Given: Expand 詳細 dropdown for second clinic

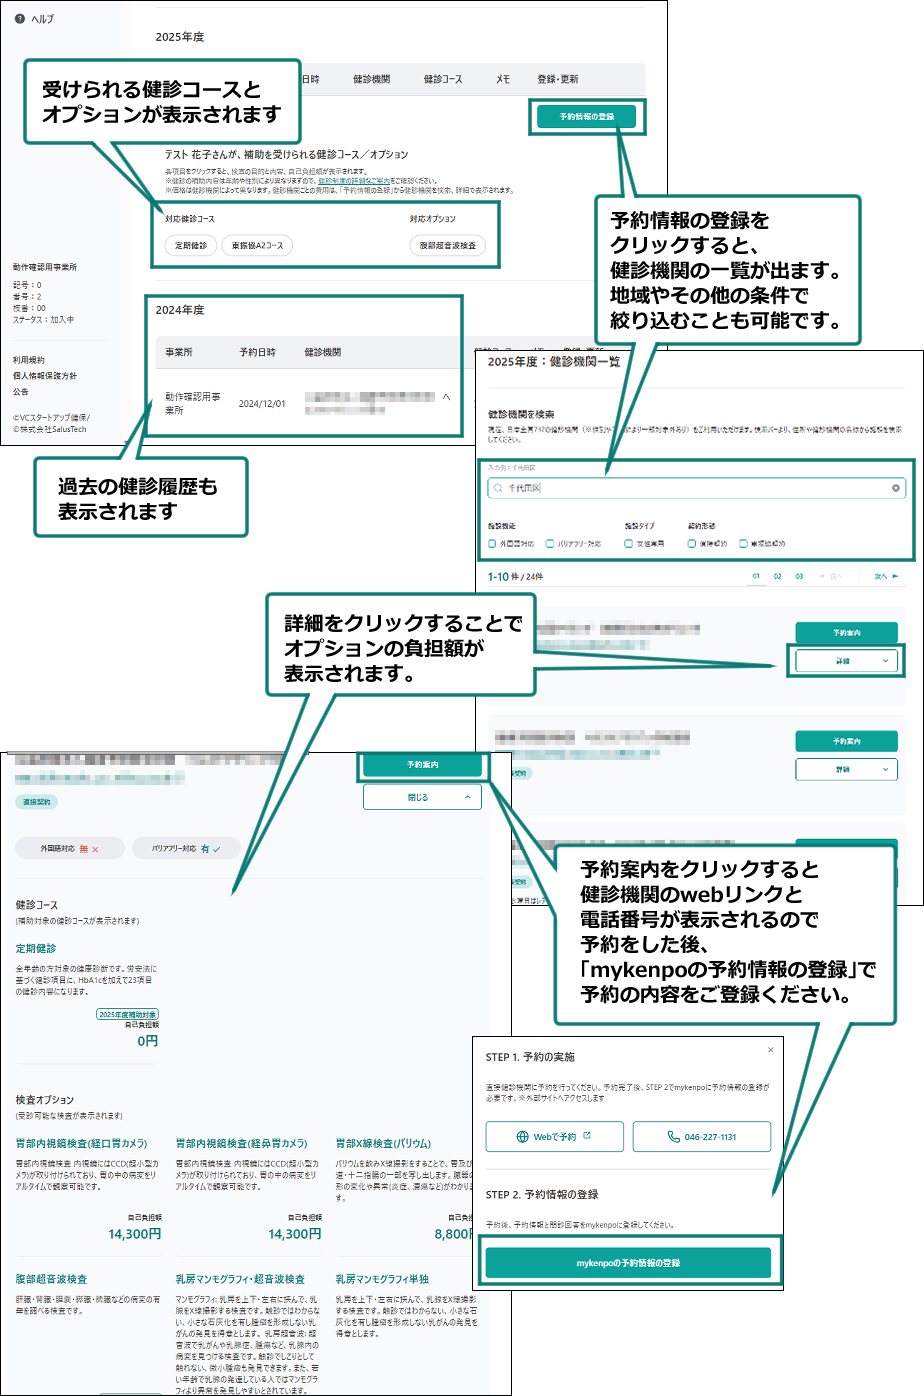Looking at the screenshot, I should (846, 769).
